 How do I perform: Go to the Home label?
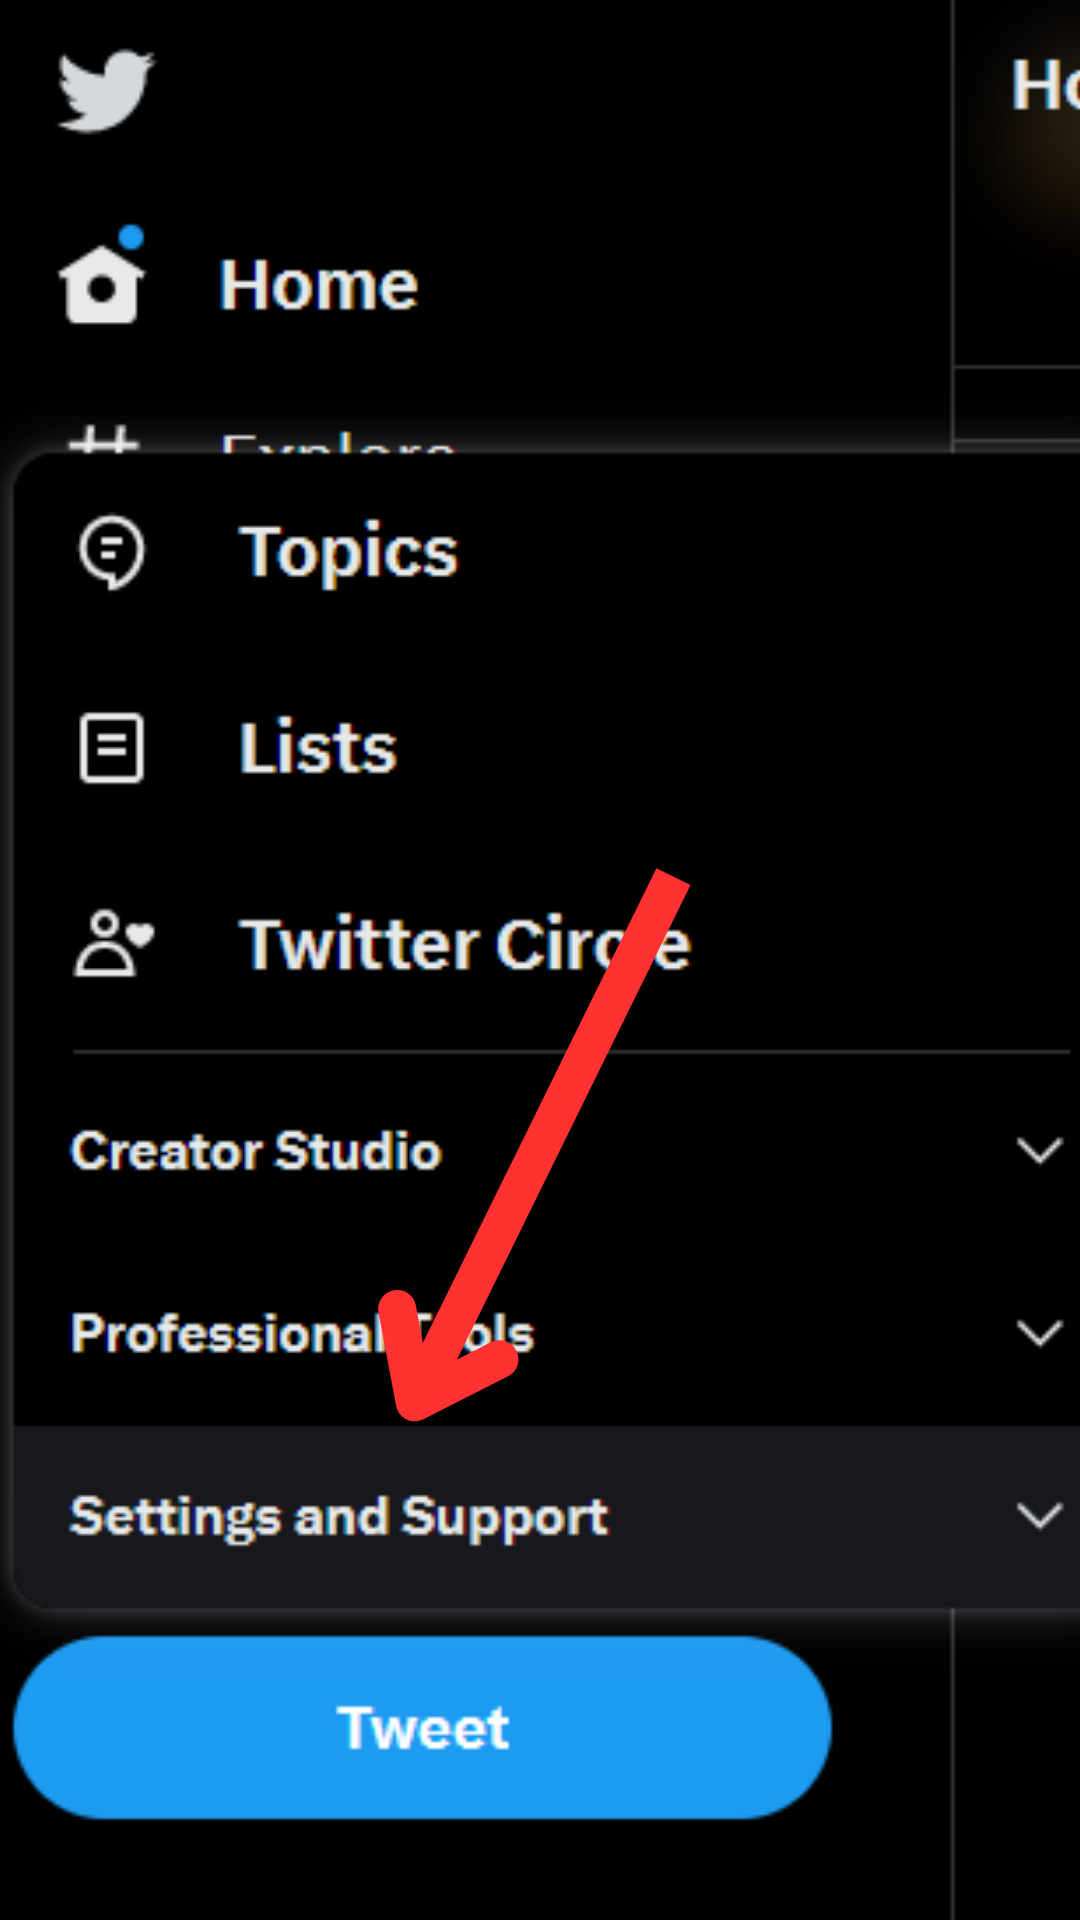[318, 286]
